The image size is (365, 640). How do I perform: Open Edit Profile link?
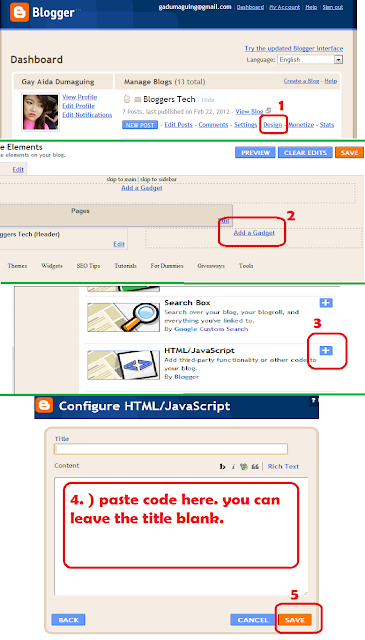(x=78, y=106)
